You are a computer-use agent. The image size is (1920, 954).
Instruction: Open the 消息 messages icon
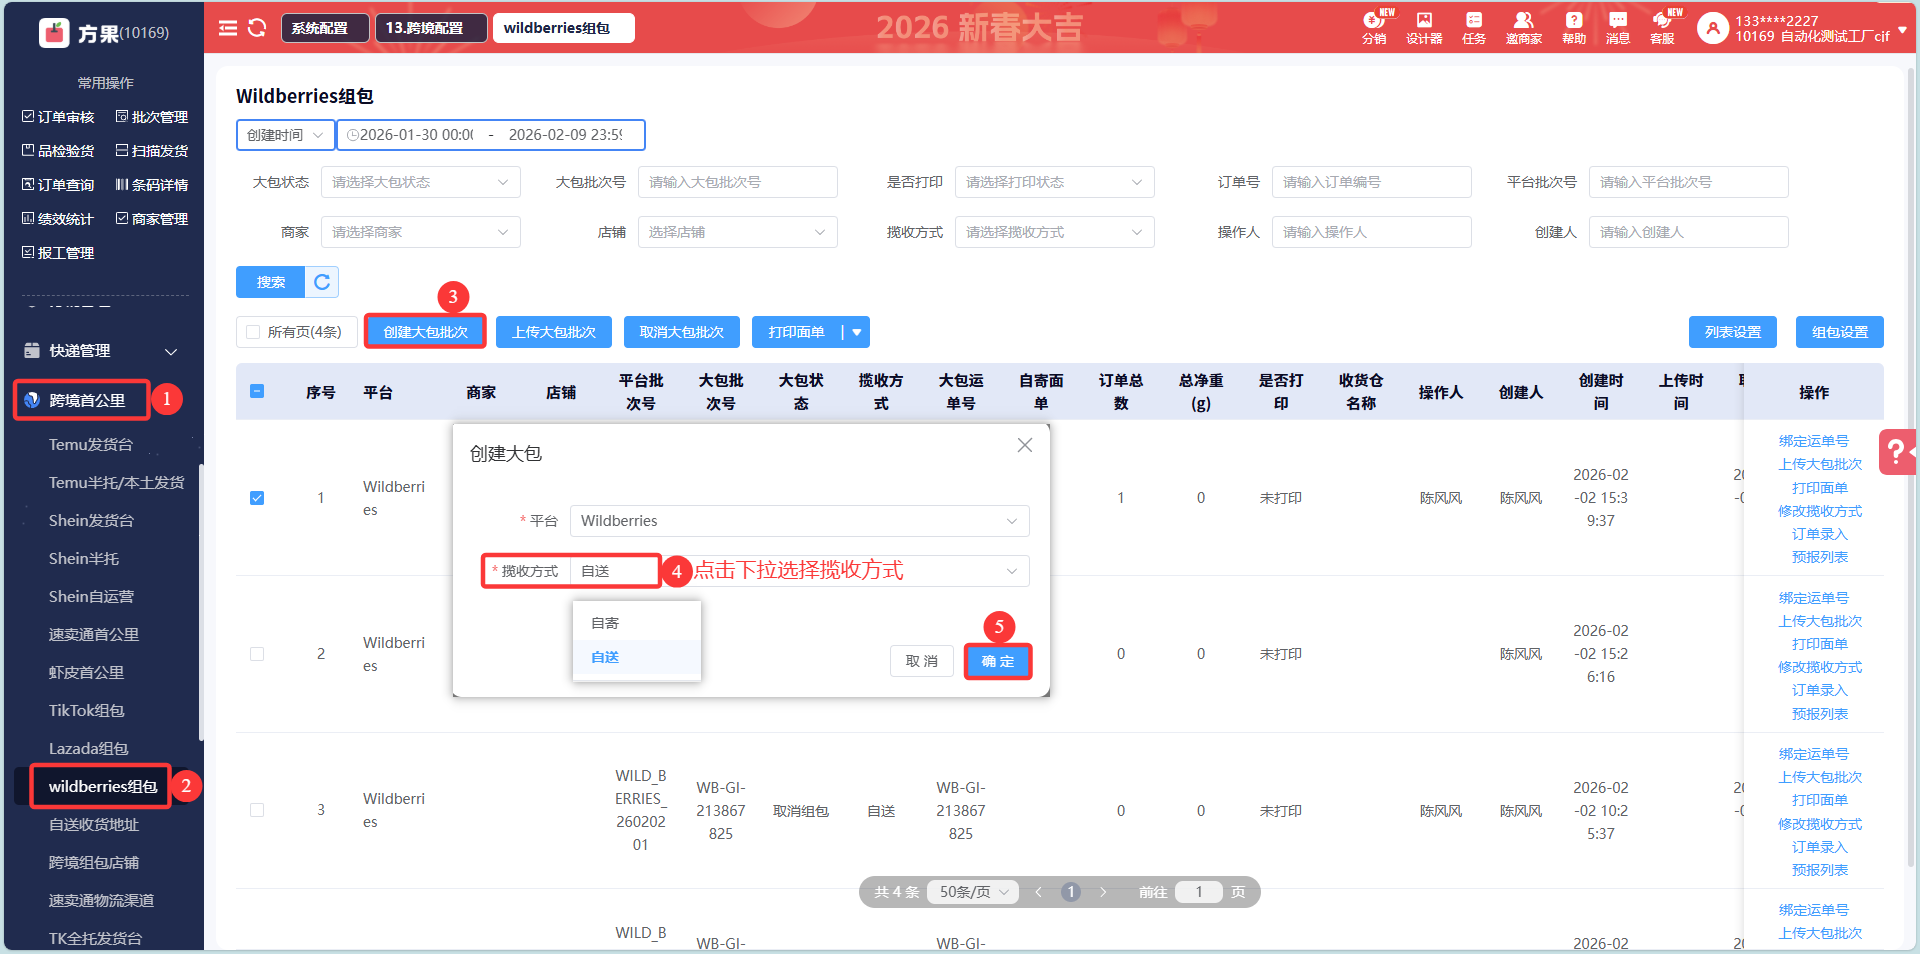tap(1618, 27)
